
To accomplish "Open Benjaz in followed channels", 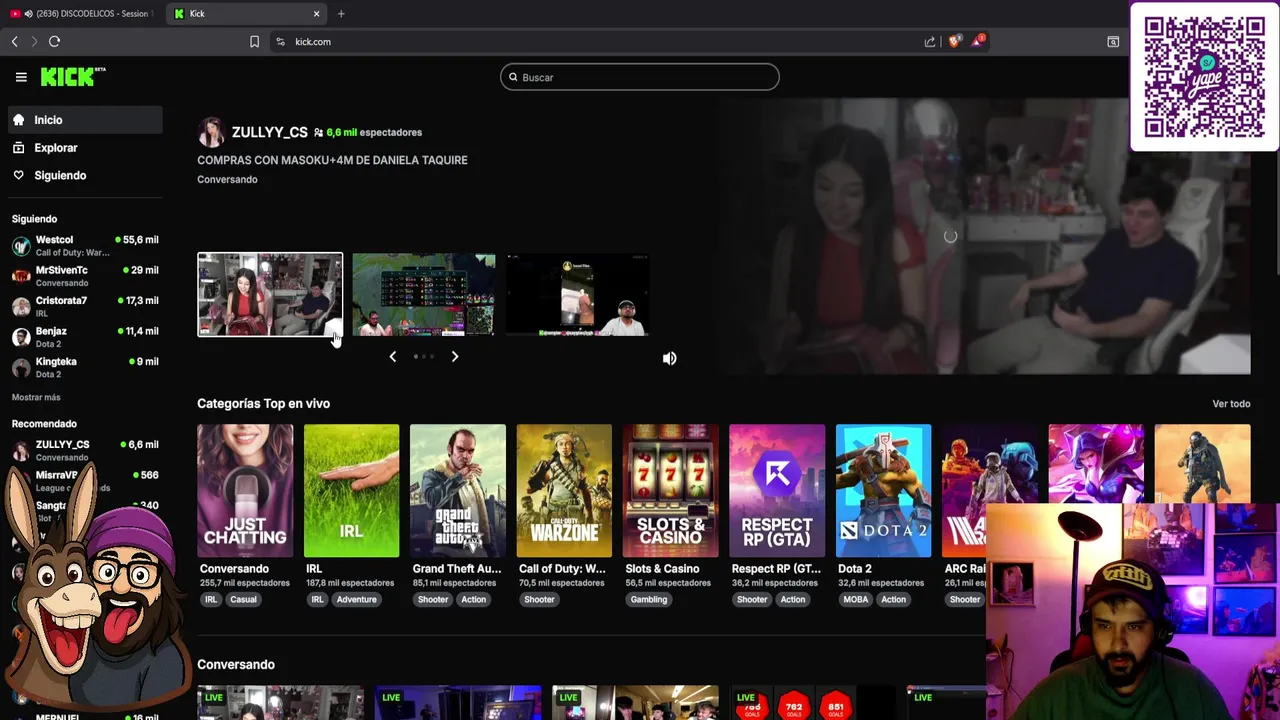I will pyautogui.click(x=85, y=337).
